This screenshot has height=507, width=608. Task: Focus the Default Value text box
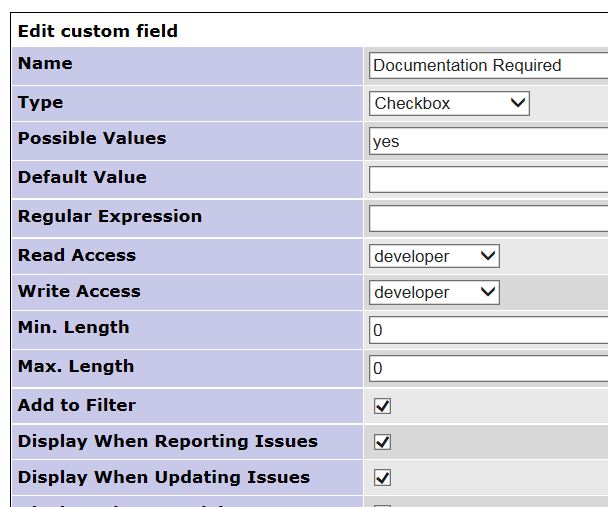point(488,179)
